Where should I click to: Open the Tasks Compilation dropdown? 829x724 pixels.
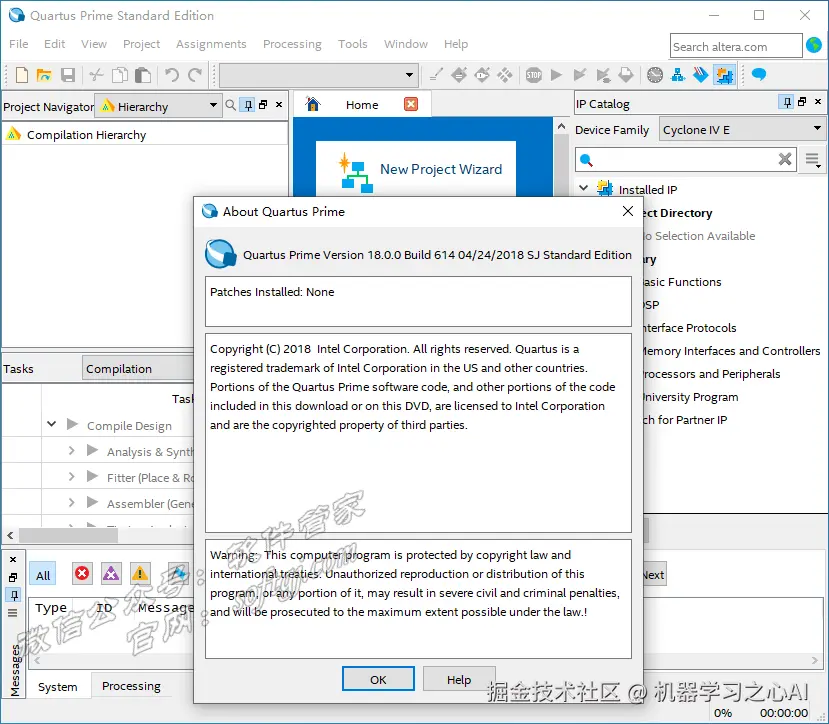tap(139, 369)
